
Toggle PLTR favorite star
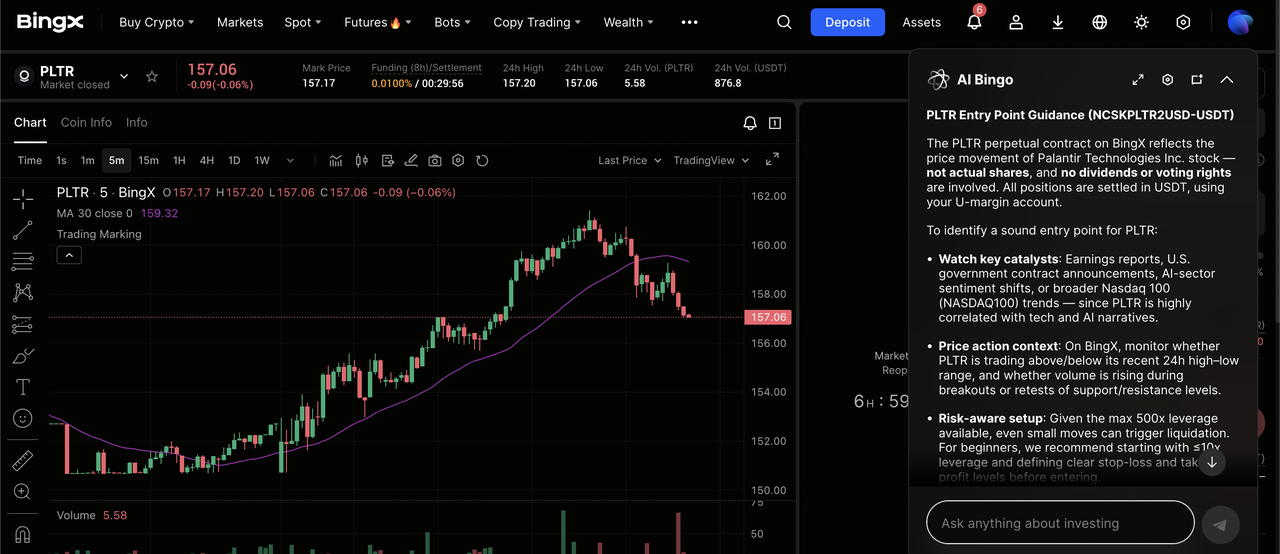[152, 77]
